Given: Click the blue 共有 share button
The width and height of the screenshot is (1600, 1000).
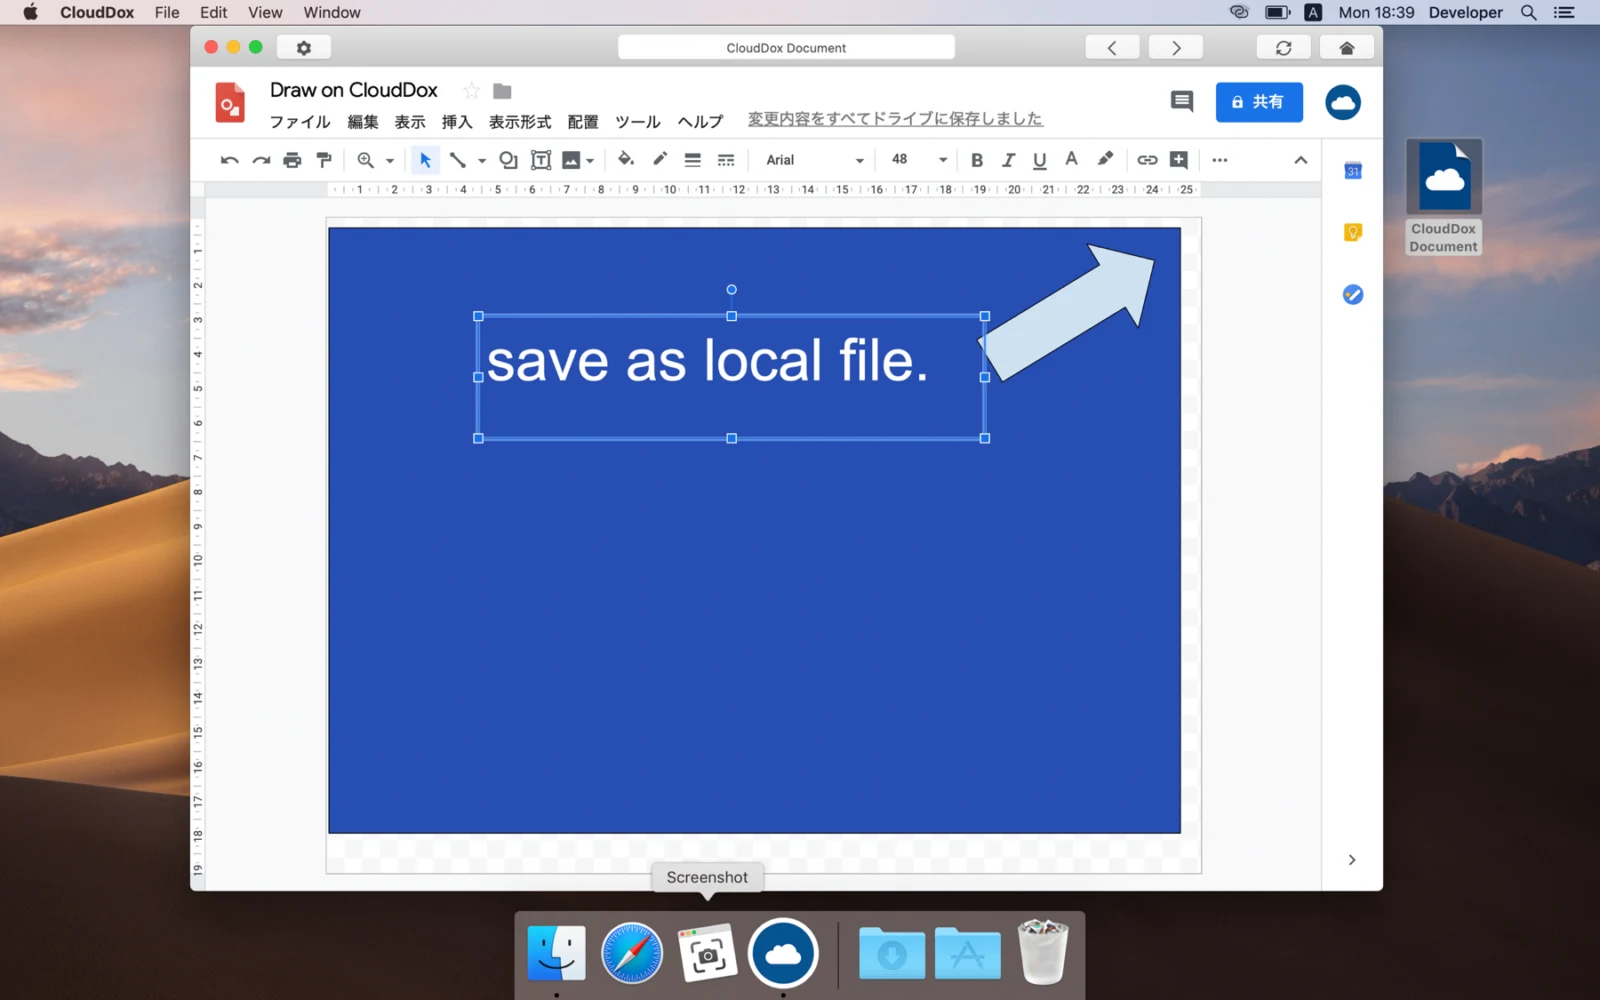Looking at the screenshot, I should click(x=1259, y=102).
